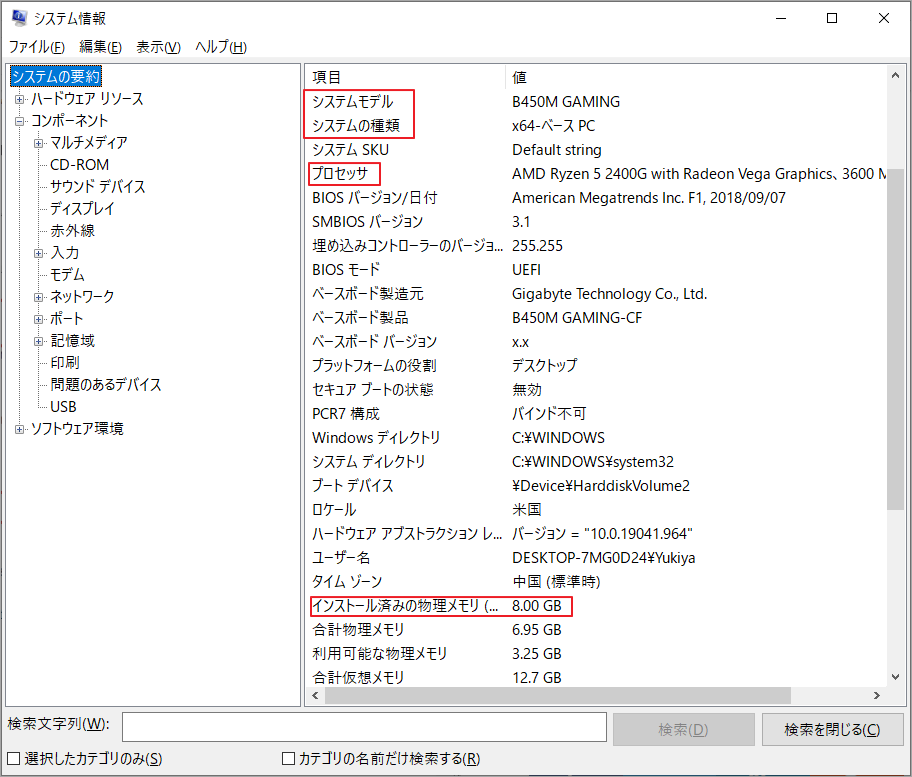Select ソフトウェア環境 tree label
This screenshot has width=912, height=777.
77,429
